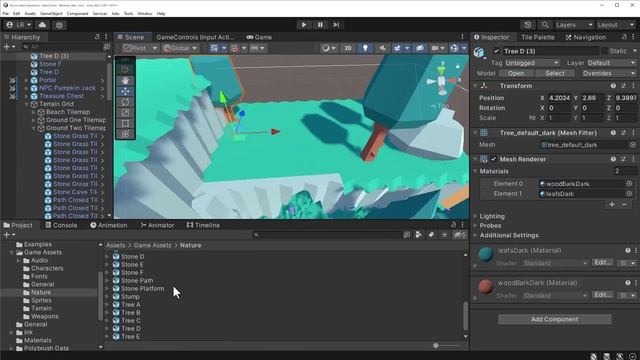The height and width of the screenshot is (360, 640).
Task: Click Edit for woodBarkDark material
Action: click(602, 295)
